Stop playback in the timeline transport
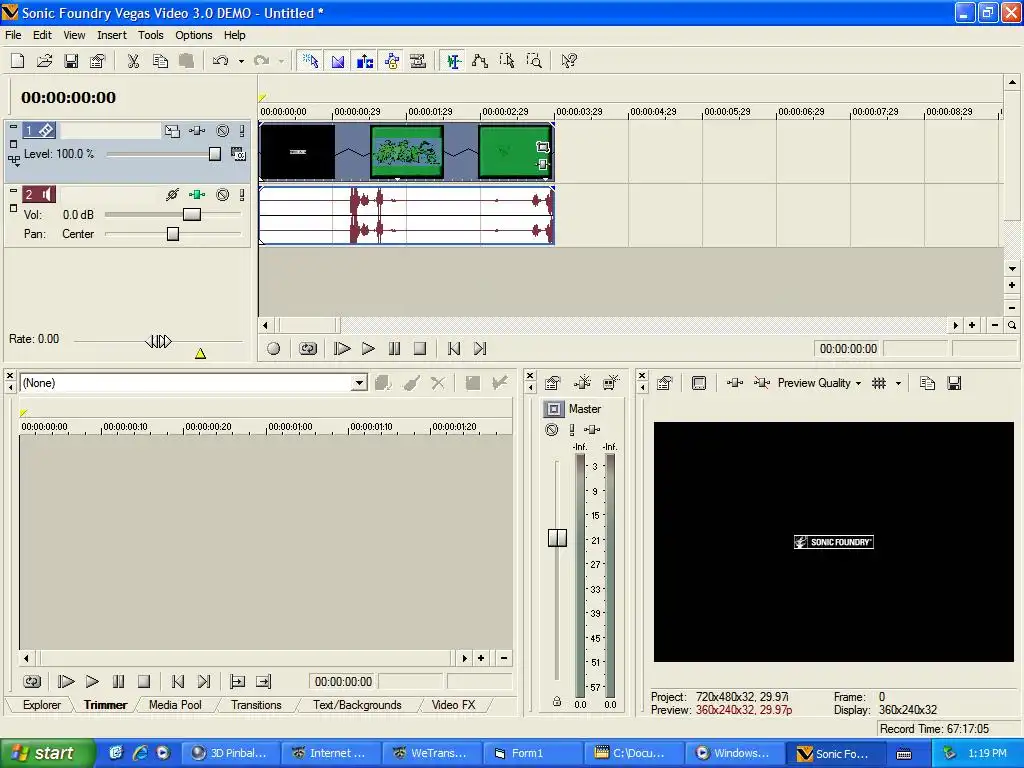This screenshot has height=768, width=1024. [x=420, y=349]
